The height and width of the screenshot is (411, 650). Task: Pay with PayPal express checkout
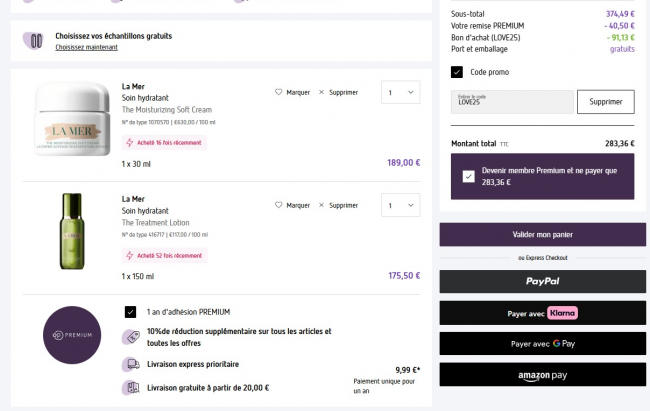(542, 281)
